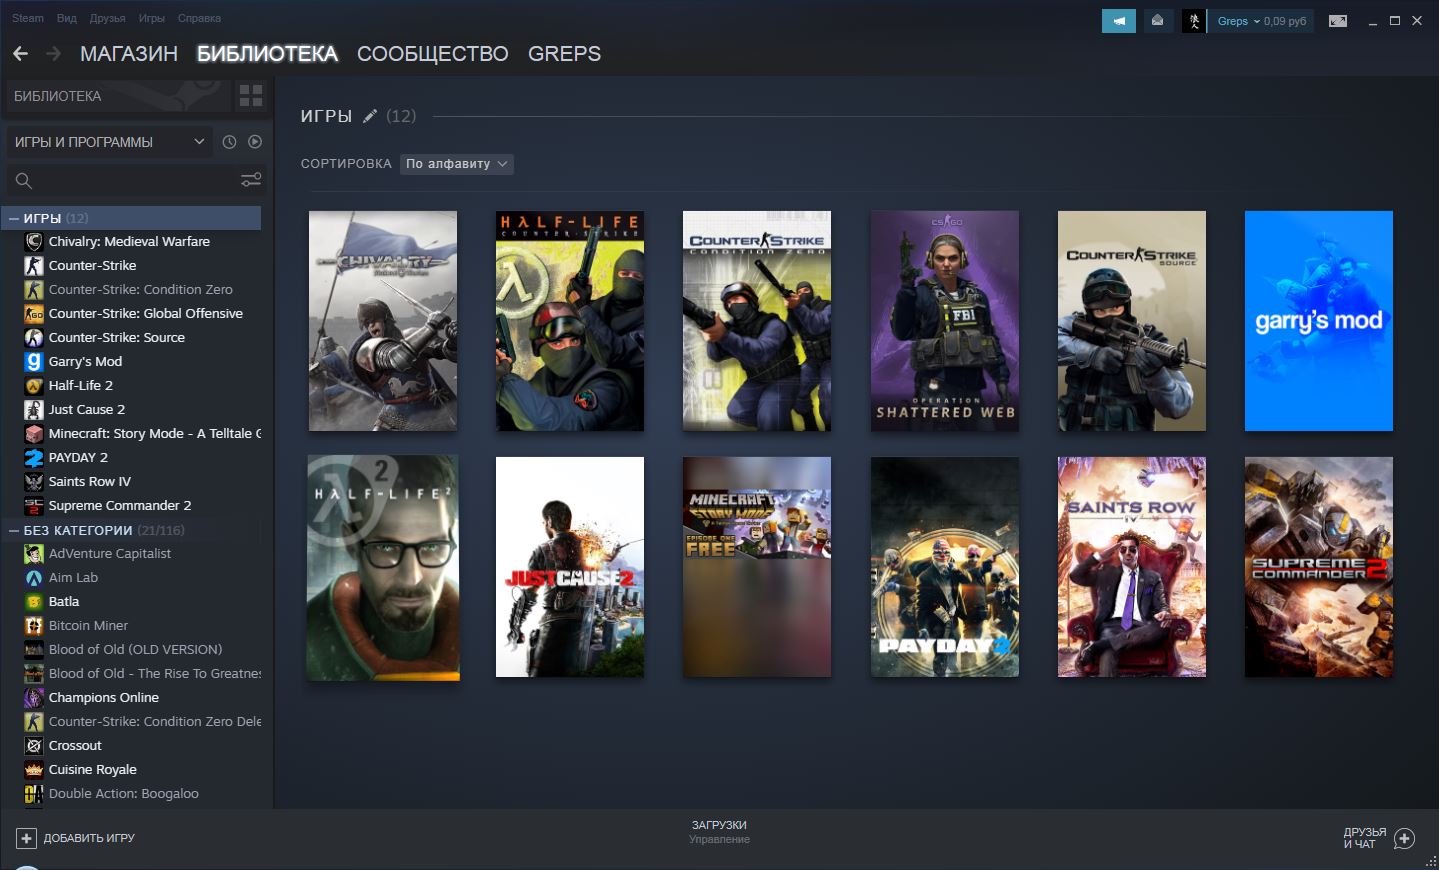
Task: Click in the library search field
Action: click(x=136, y=180)
